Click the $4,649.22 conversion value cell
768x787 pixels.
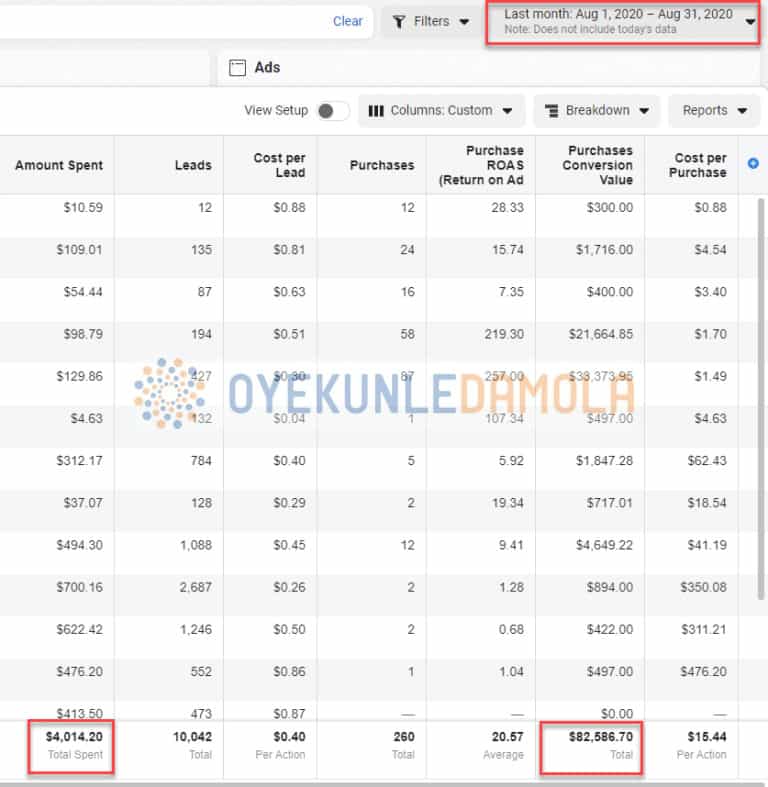[x=604, y=545]
